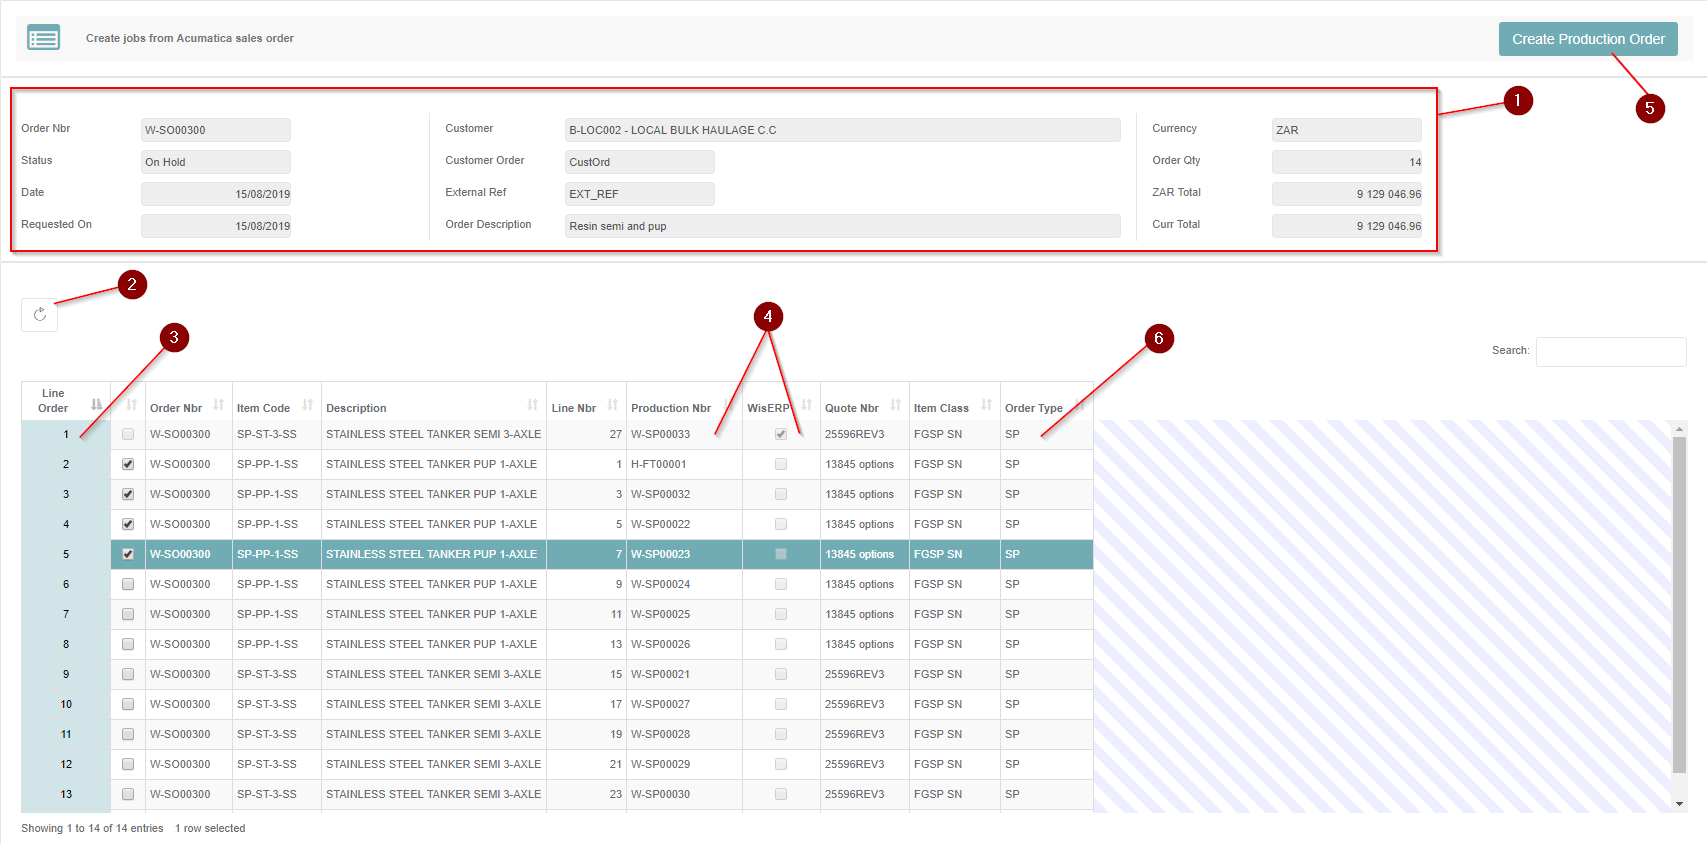Click sort arrows on Order Nbr column
This screenshot has width=1707, height=844.
point(218,405)
